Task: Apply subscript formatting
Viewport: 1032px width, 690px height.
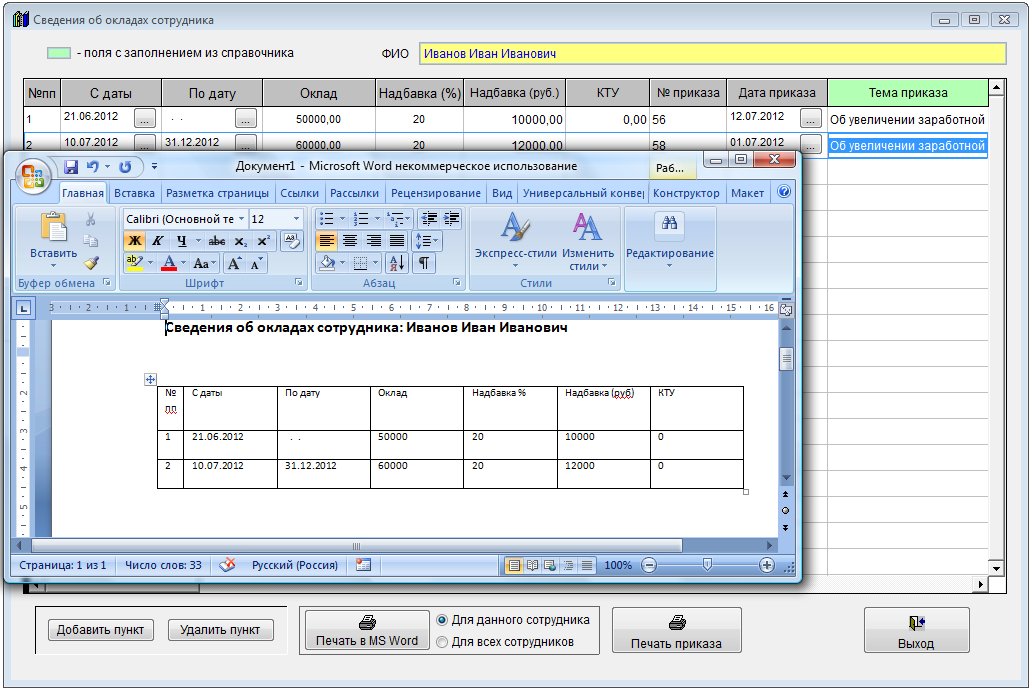Action: 240,241
